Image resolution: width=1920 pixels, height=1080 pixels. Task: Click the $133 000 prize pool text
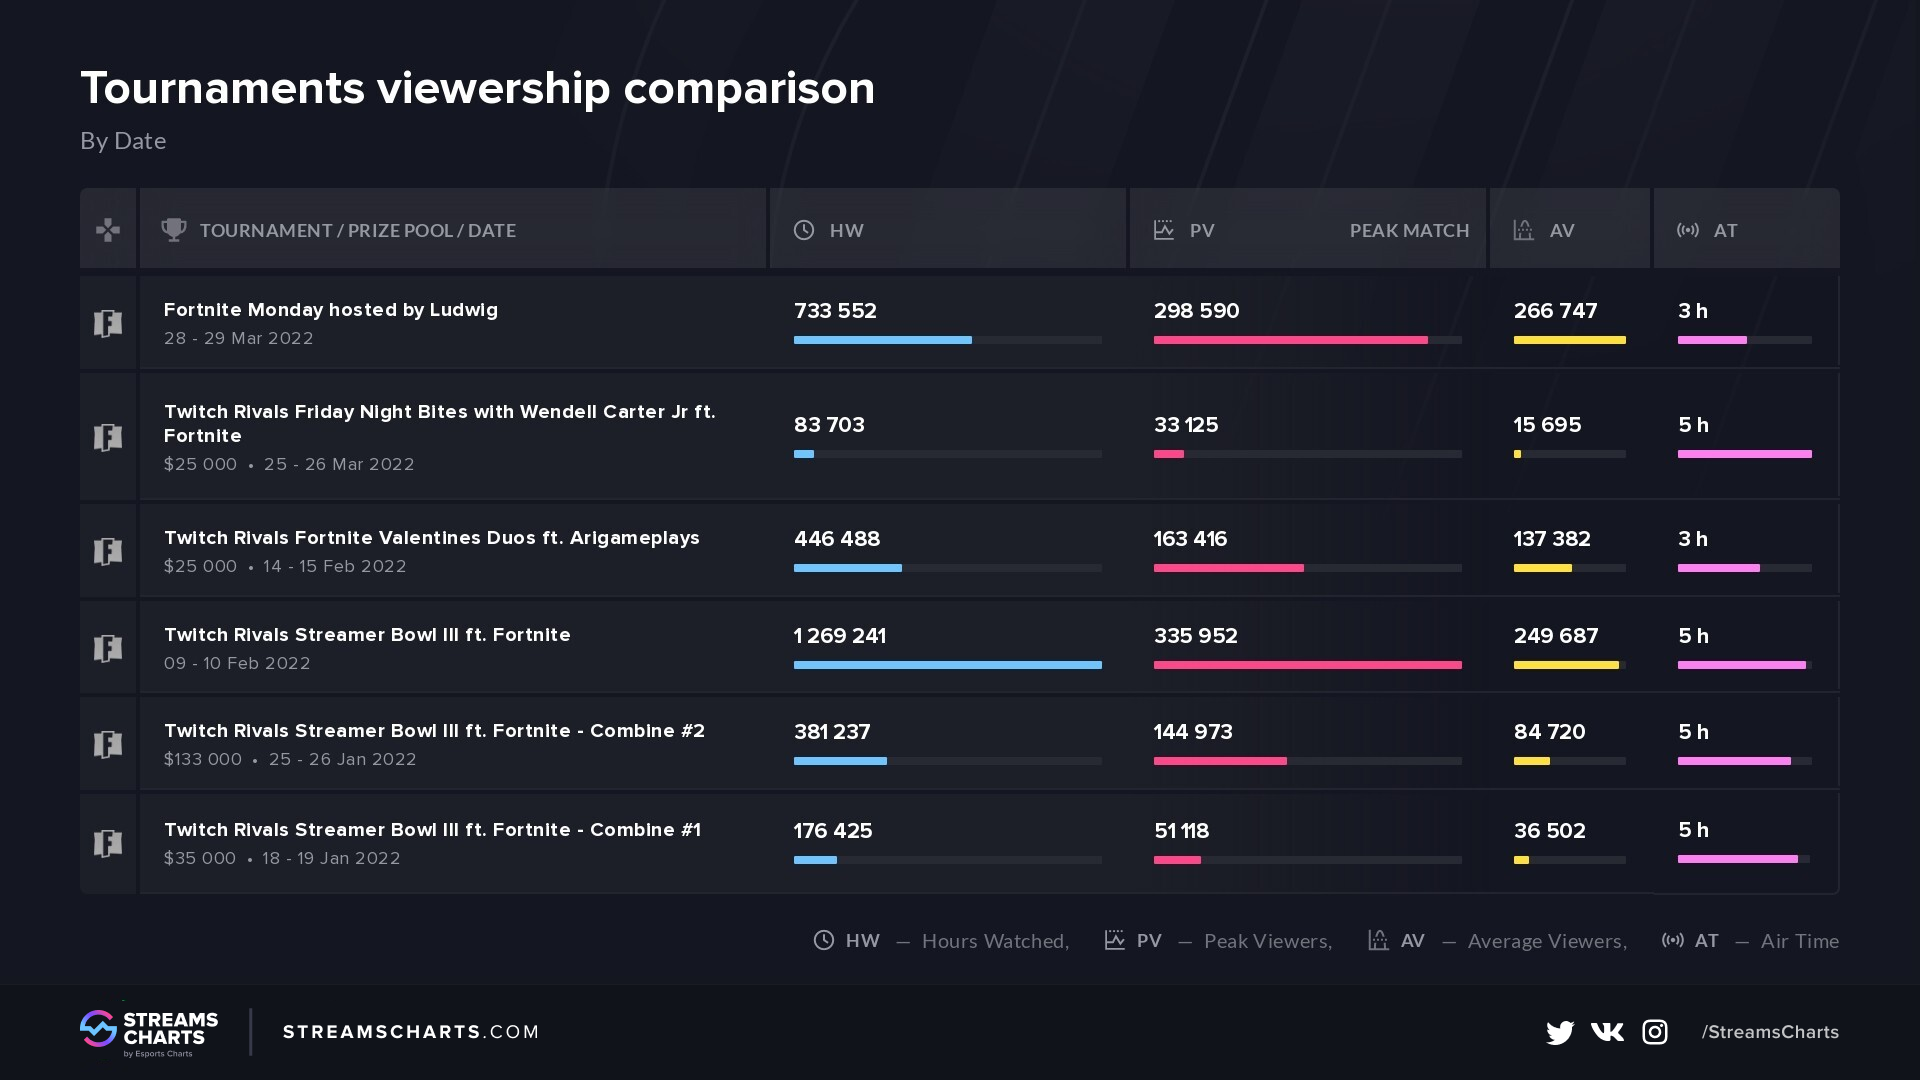(x=203, y=759)
